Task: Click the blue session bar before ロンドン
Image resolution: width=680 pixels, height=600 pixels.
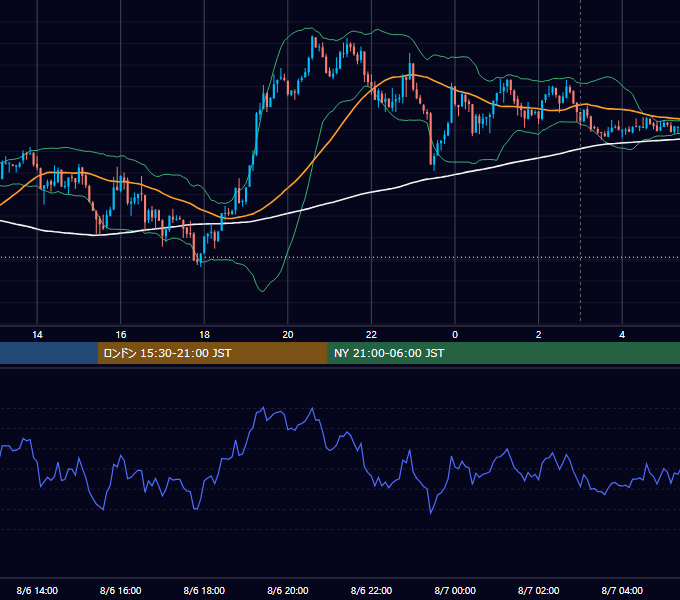Action: 49,353
